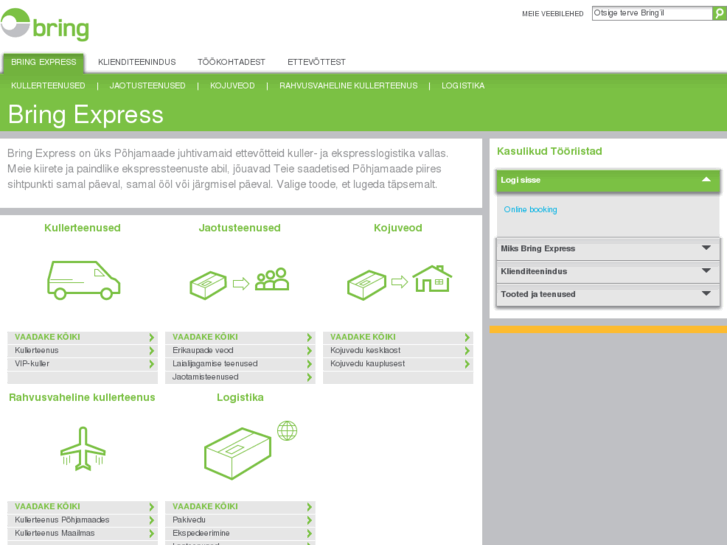
Task: Open the Kojuvedu keskladst link
Action: (x=365, y=351)
